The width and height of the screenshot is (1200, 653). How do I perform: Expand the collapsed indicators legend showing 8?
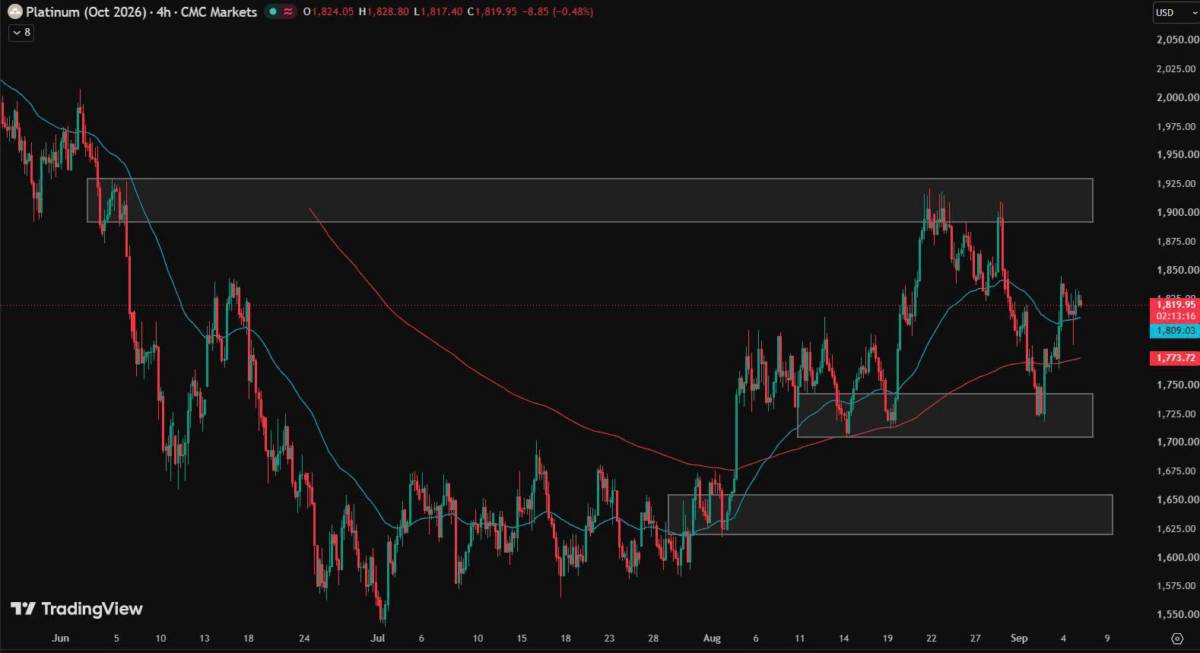coord(21,32)
